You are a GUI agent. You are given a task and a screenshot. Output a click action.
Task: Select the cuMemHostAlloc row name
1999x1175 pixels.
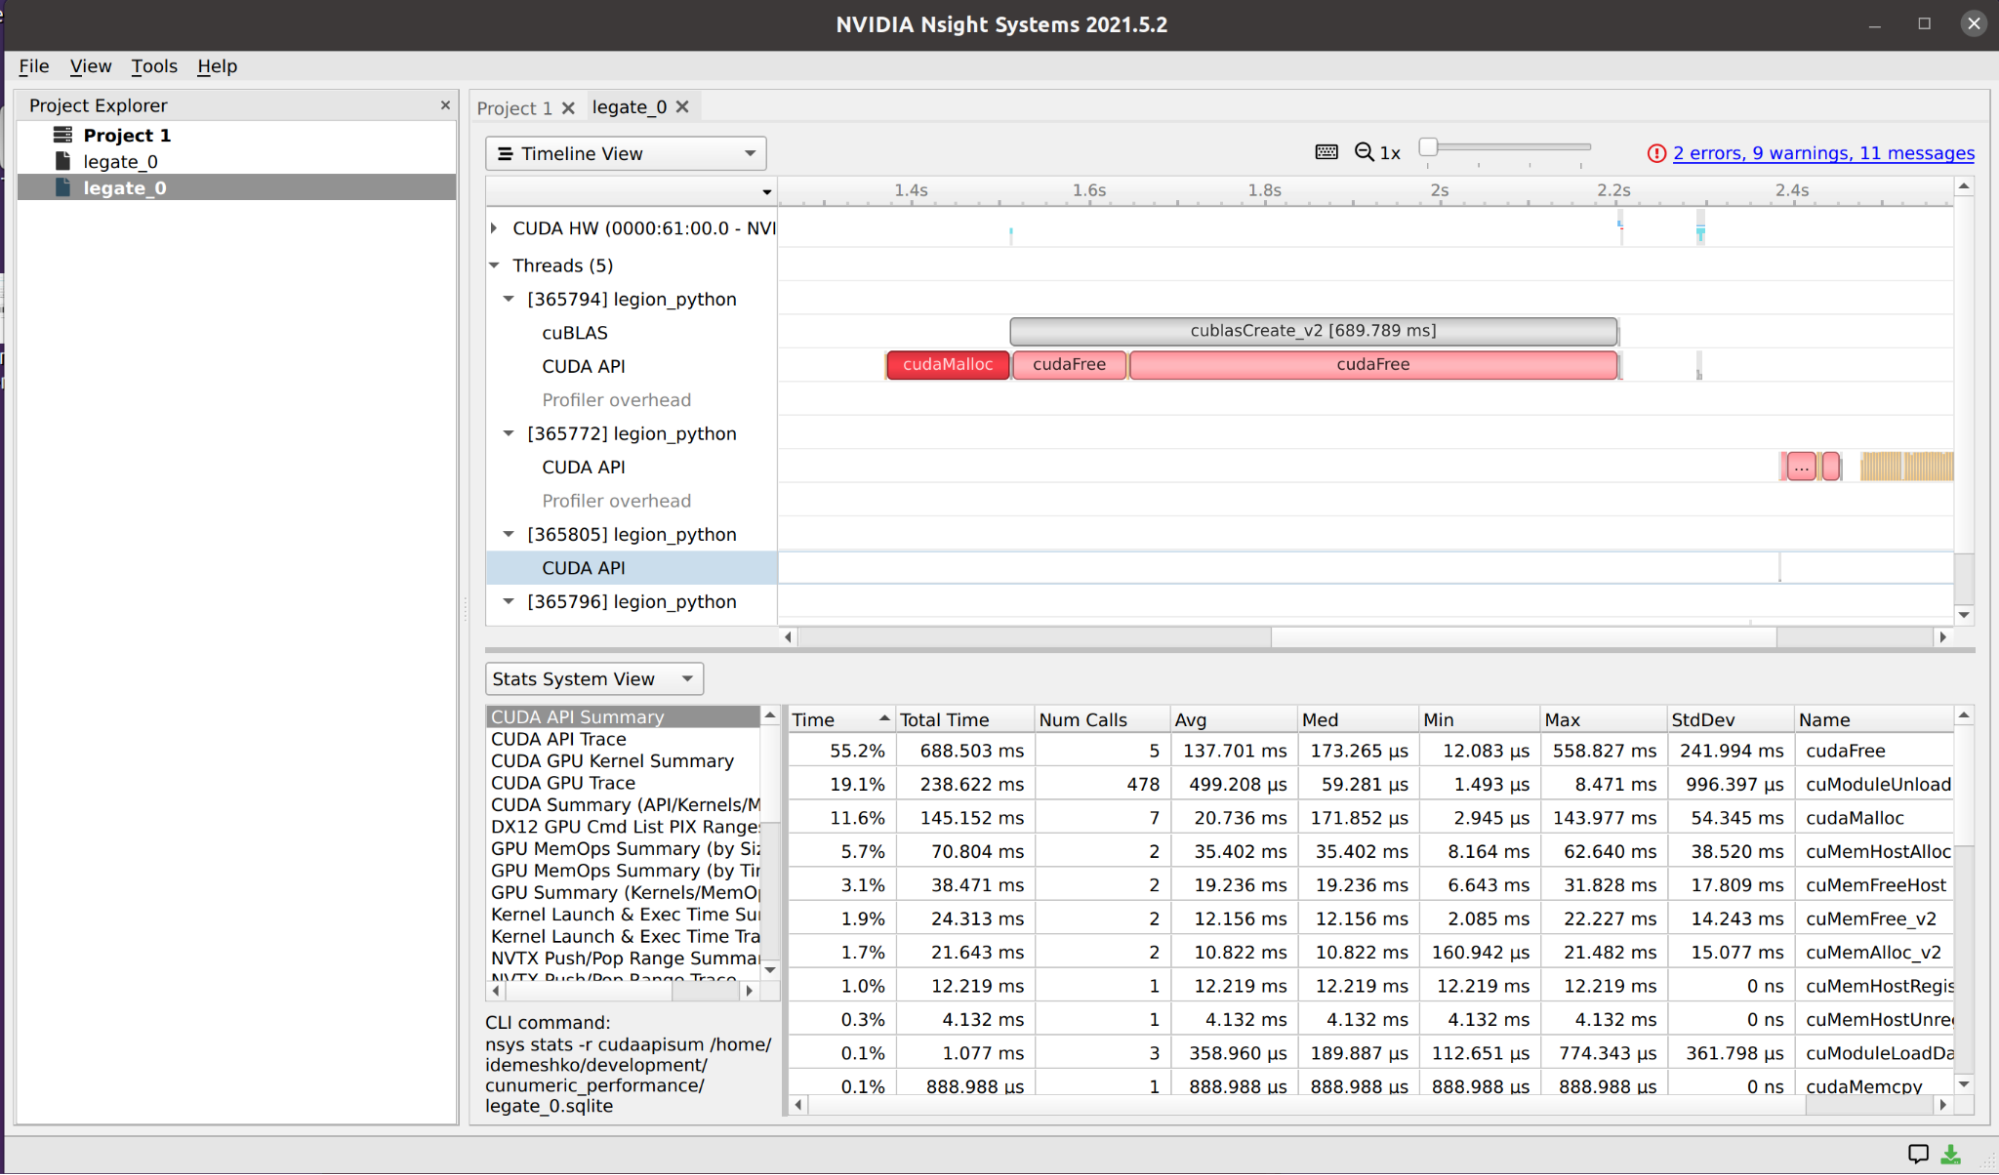tap(1878, 851)
